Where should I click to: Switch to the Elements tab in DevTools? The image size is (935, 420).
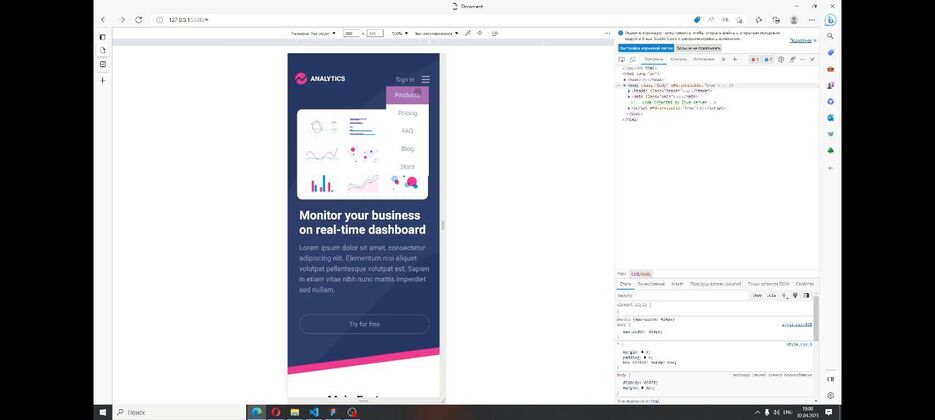pos(654,59)
